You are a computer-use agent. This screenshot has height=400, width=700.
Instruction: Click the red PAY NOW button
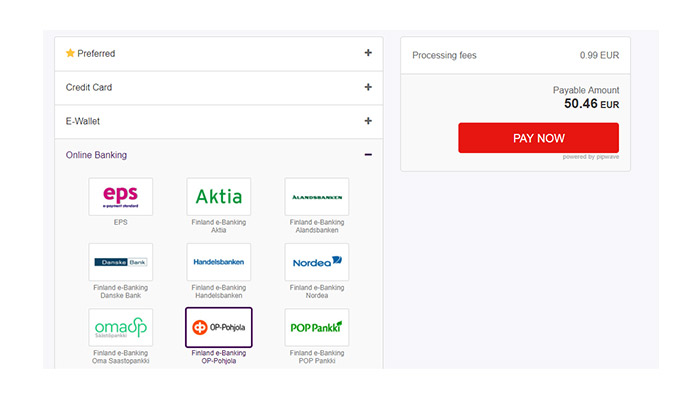coord(538,138)
